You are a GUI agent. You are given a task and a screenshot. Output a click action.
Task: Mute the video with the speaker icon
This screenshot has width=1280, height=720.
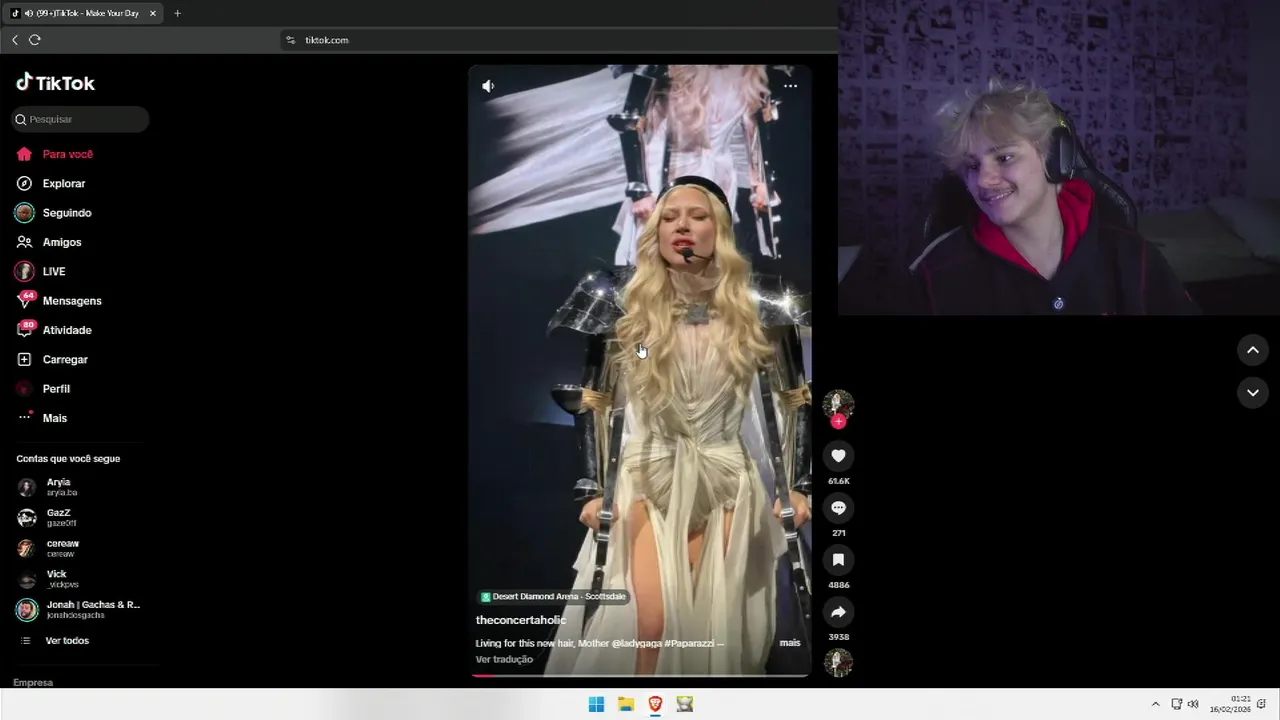click(x=488, y=86)
